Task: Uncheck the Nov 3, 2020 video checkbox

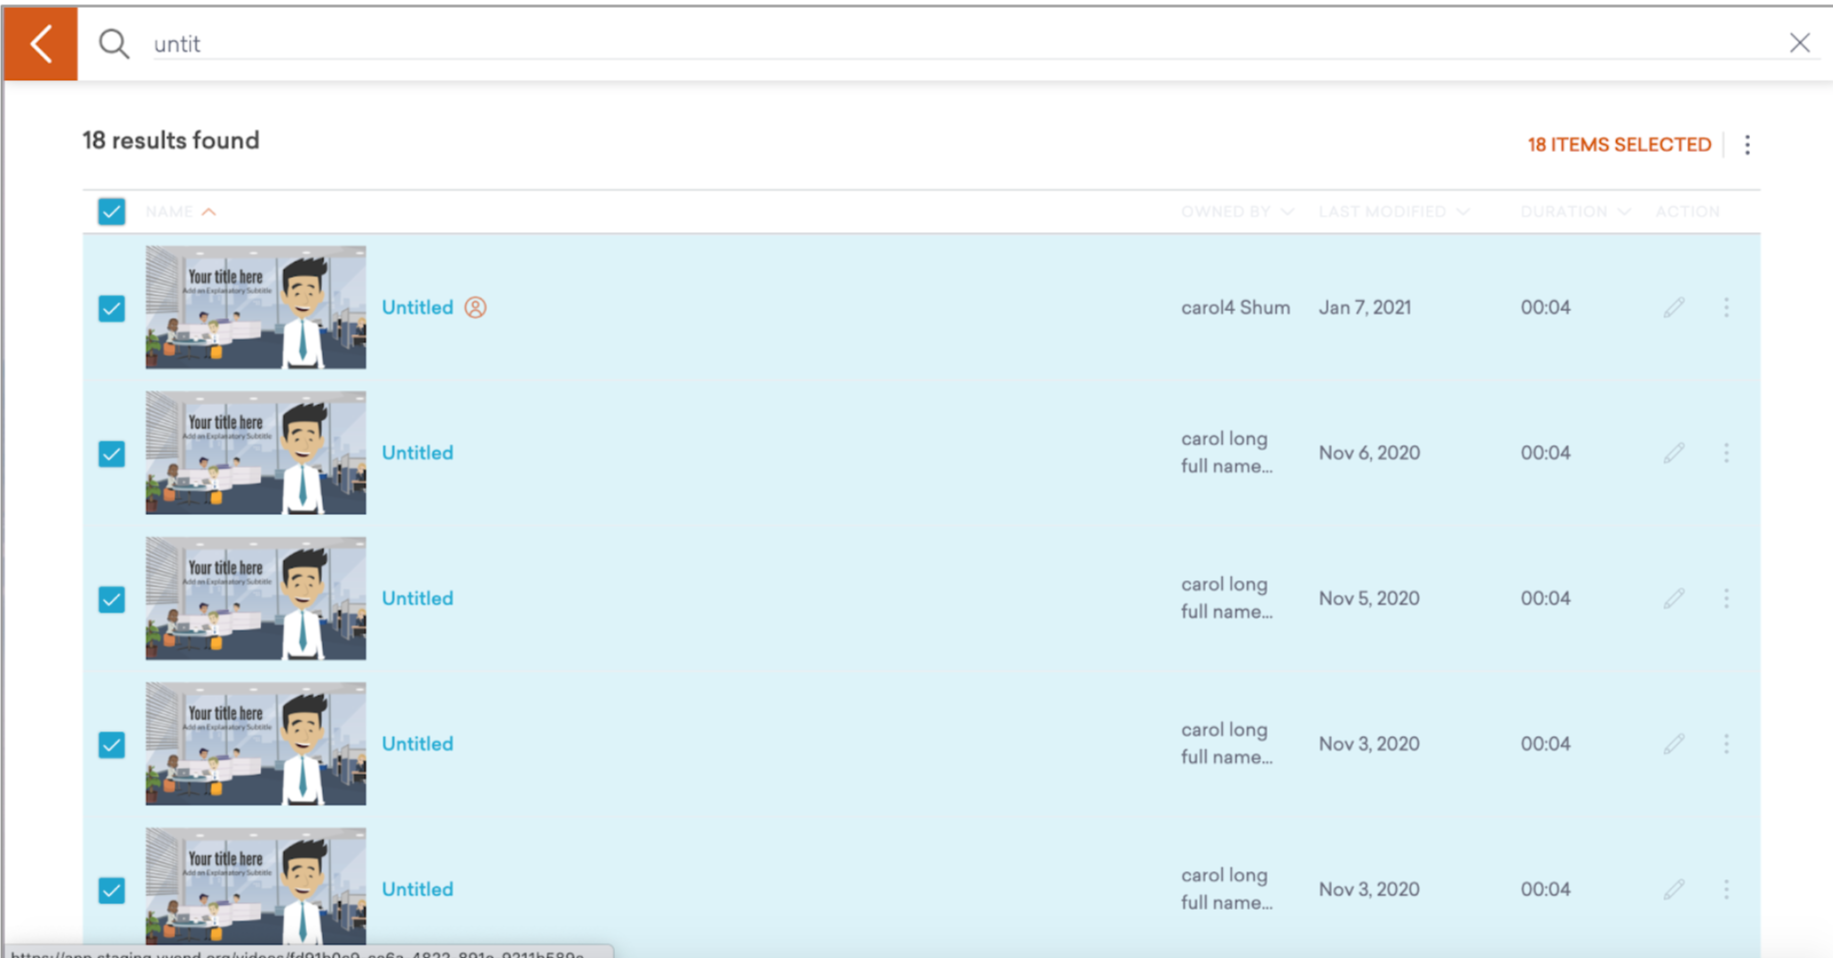Action: coord(111,744)
